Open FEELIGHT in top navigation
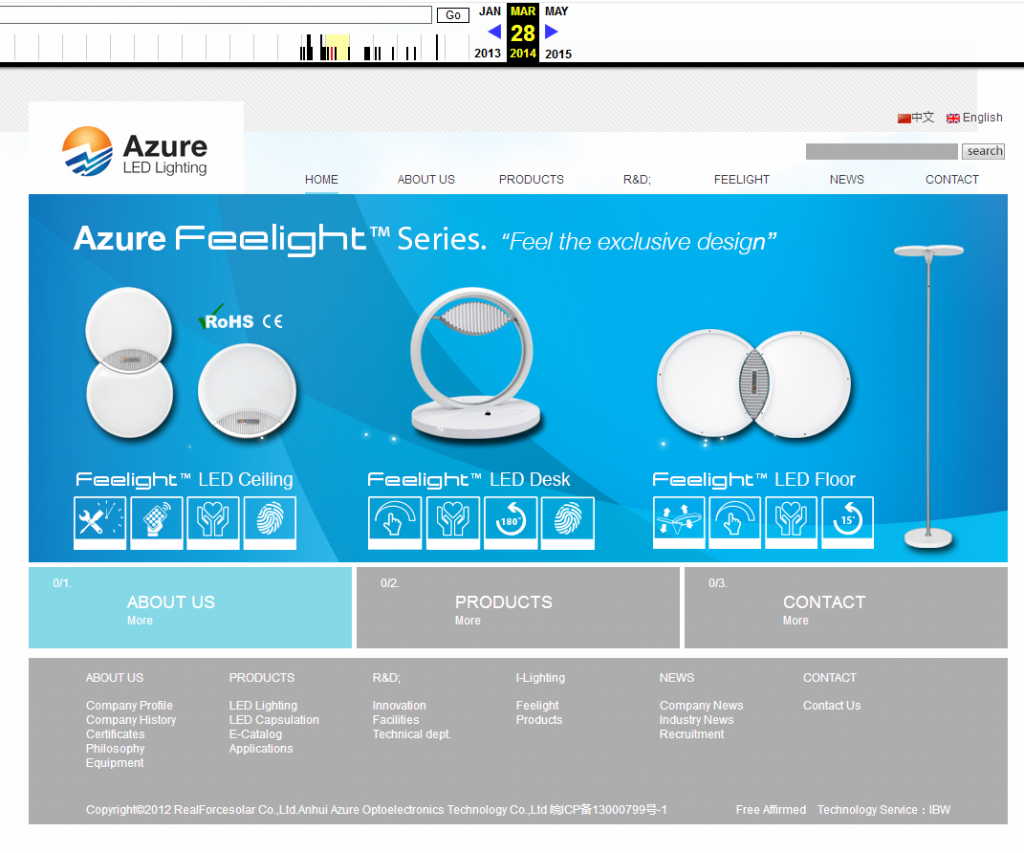1024x853 pixels. point(741,180)
